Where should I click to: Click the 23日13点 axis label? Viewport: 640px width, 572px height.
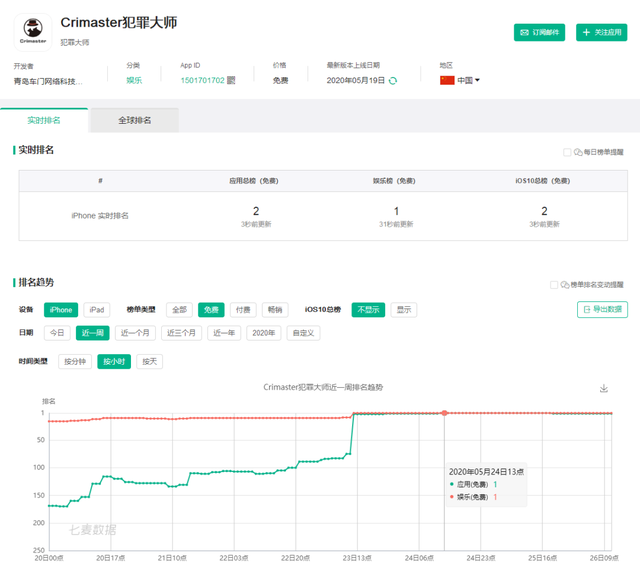357,558
